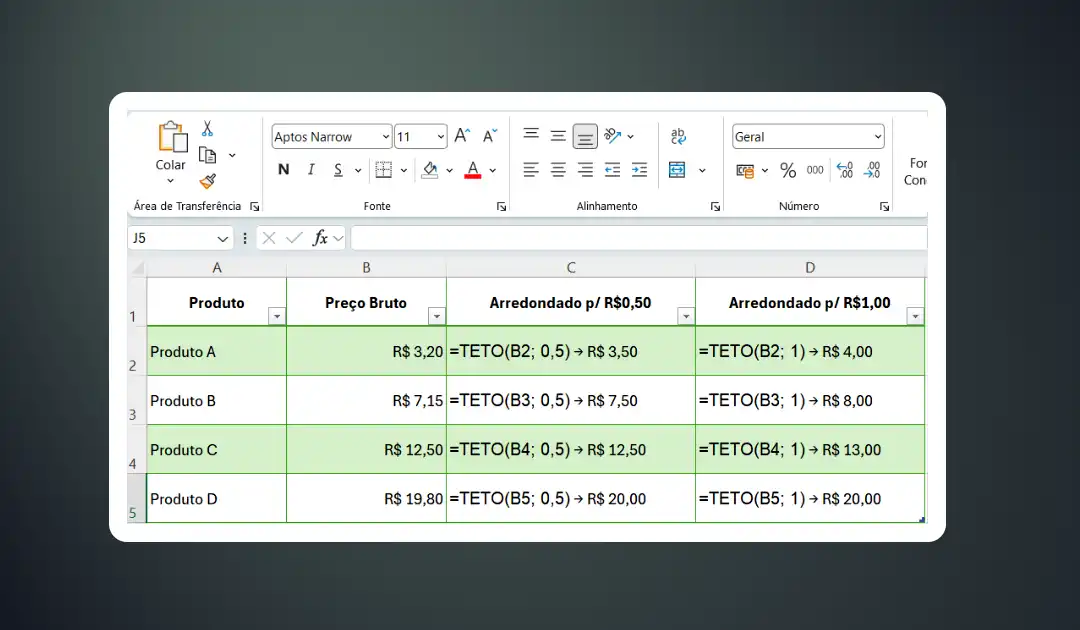
Task: Open Arredondado p/ R$1,00 filter
Action: pos(915,316)
